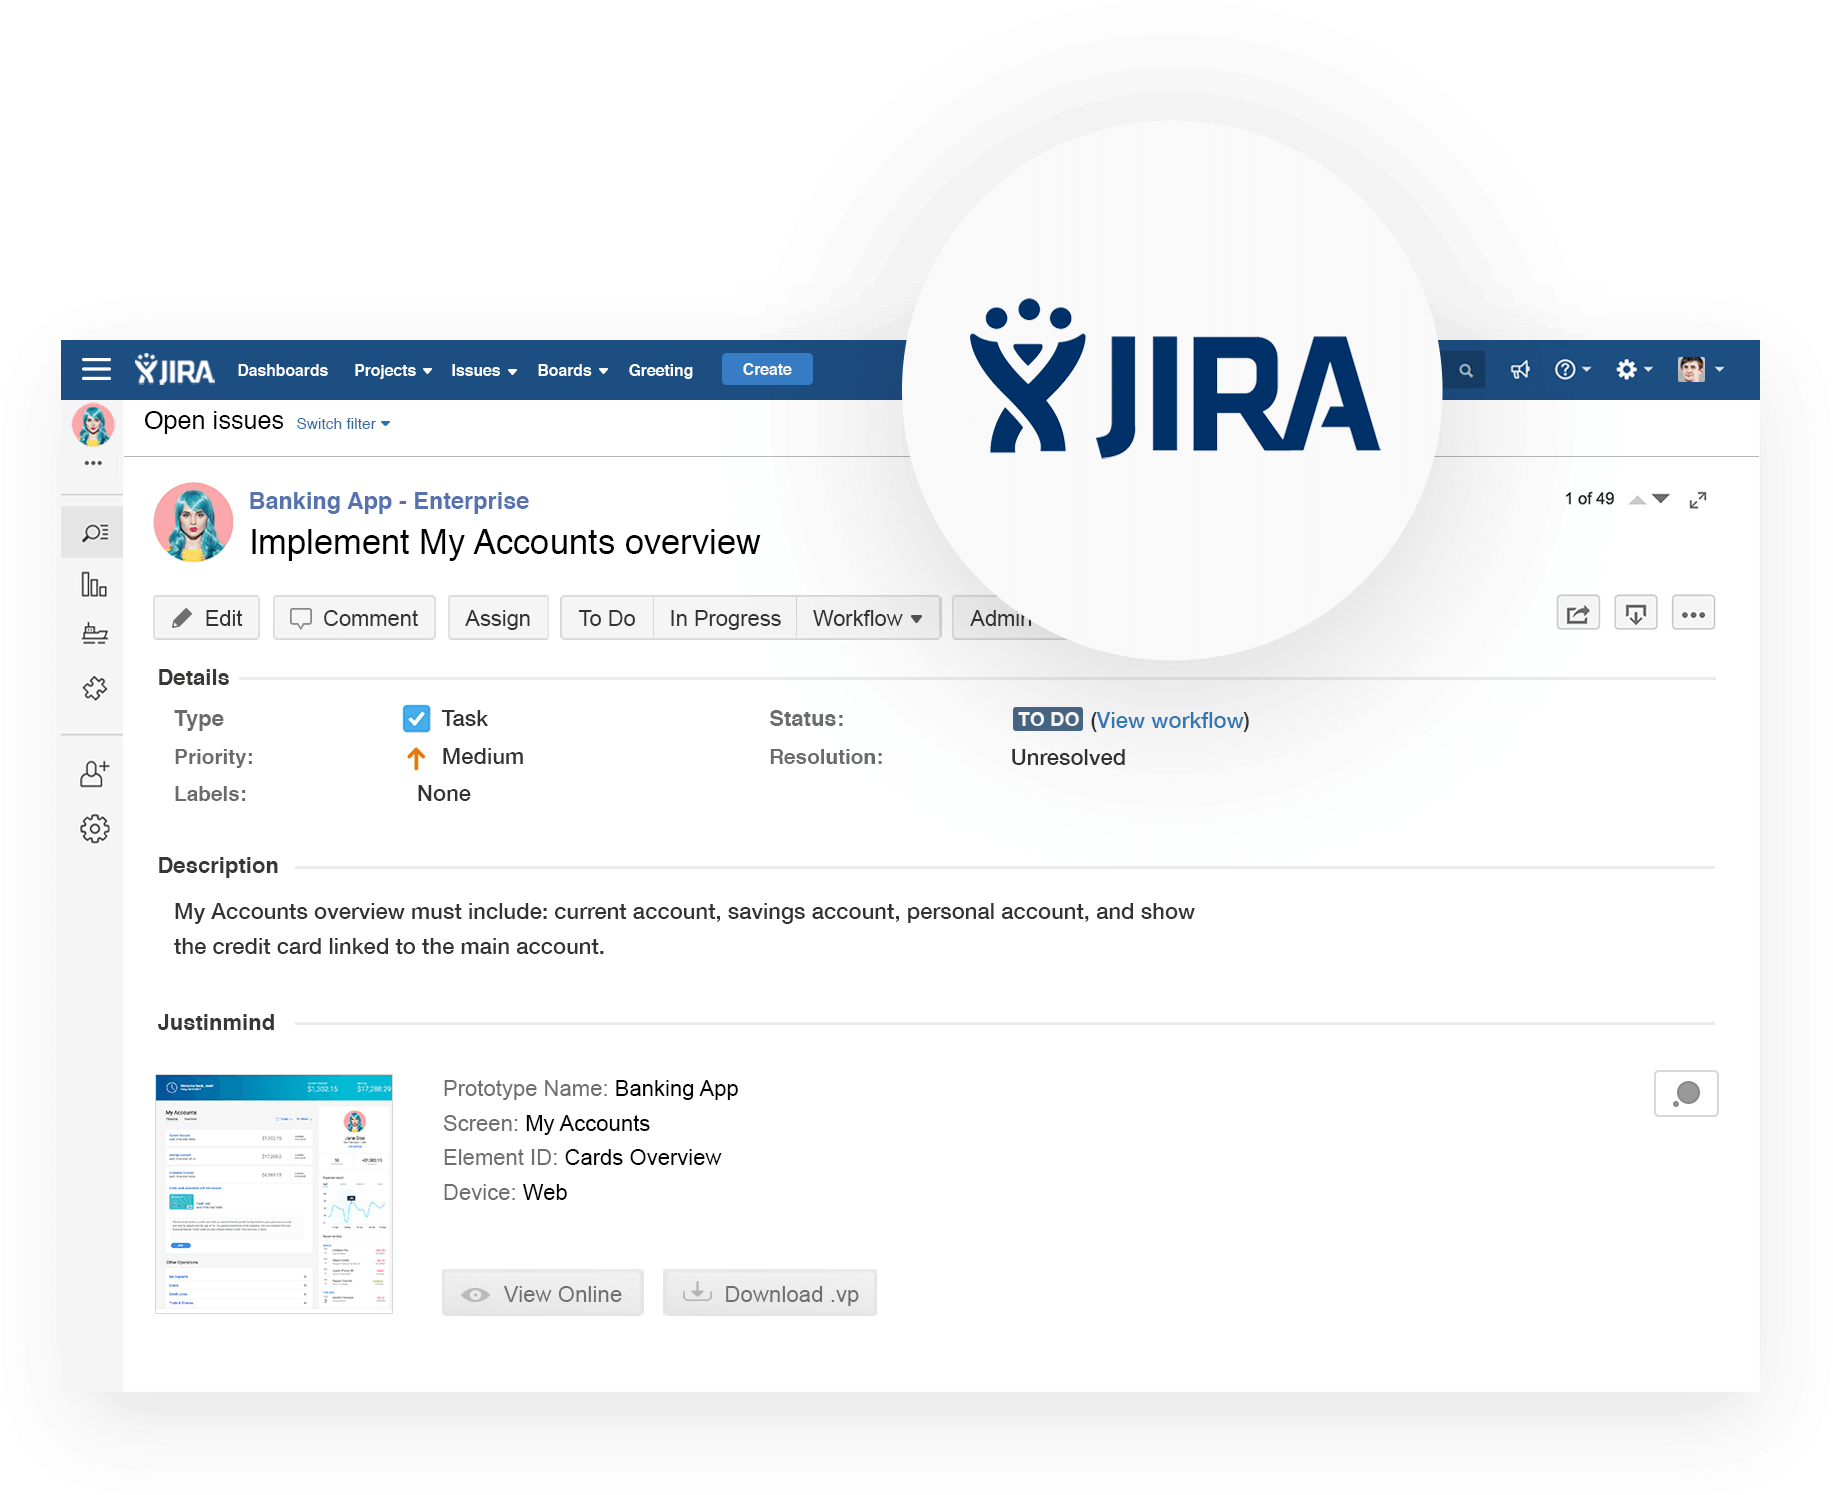The height and width of the screenshot is (1495, 1833).
Task: Click the 1 of 49 pager text
Action: (1589, 499)
